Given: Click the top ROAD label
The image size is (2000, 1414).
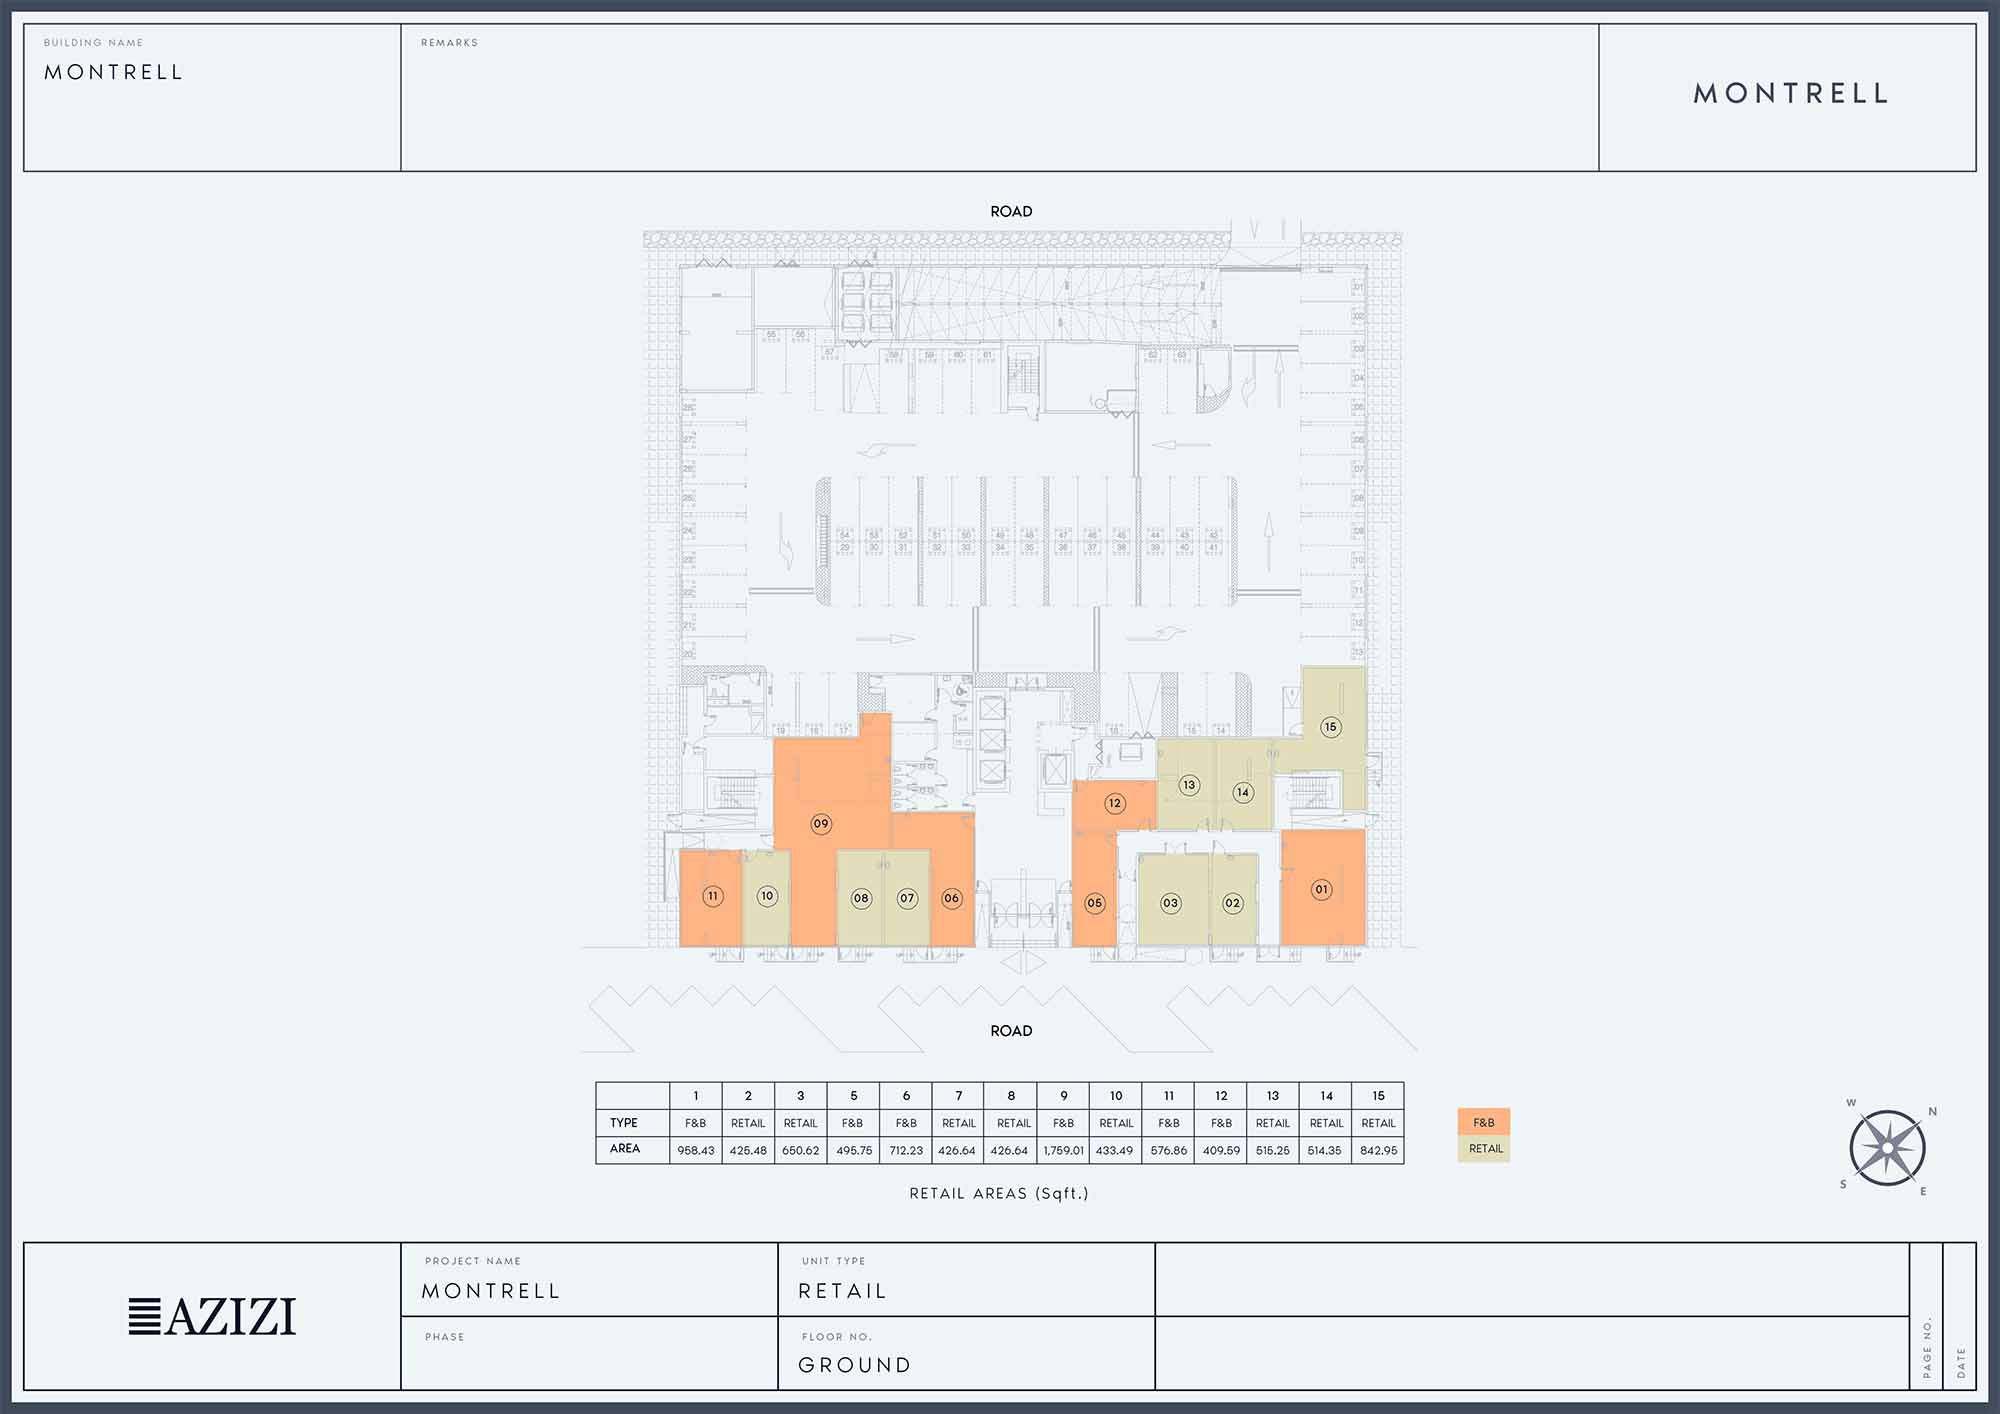Looking at the screenshot, I should [x=1011, y=212].
